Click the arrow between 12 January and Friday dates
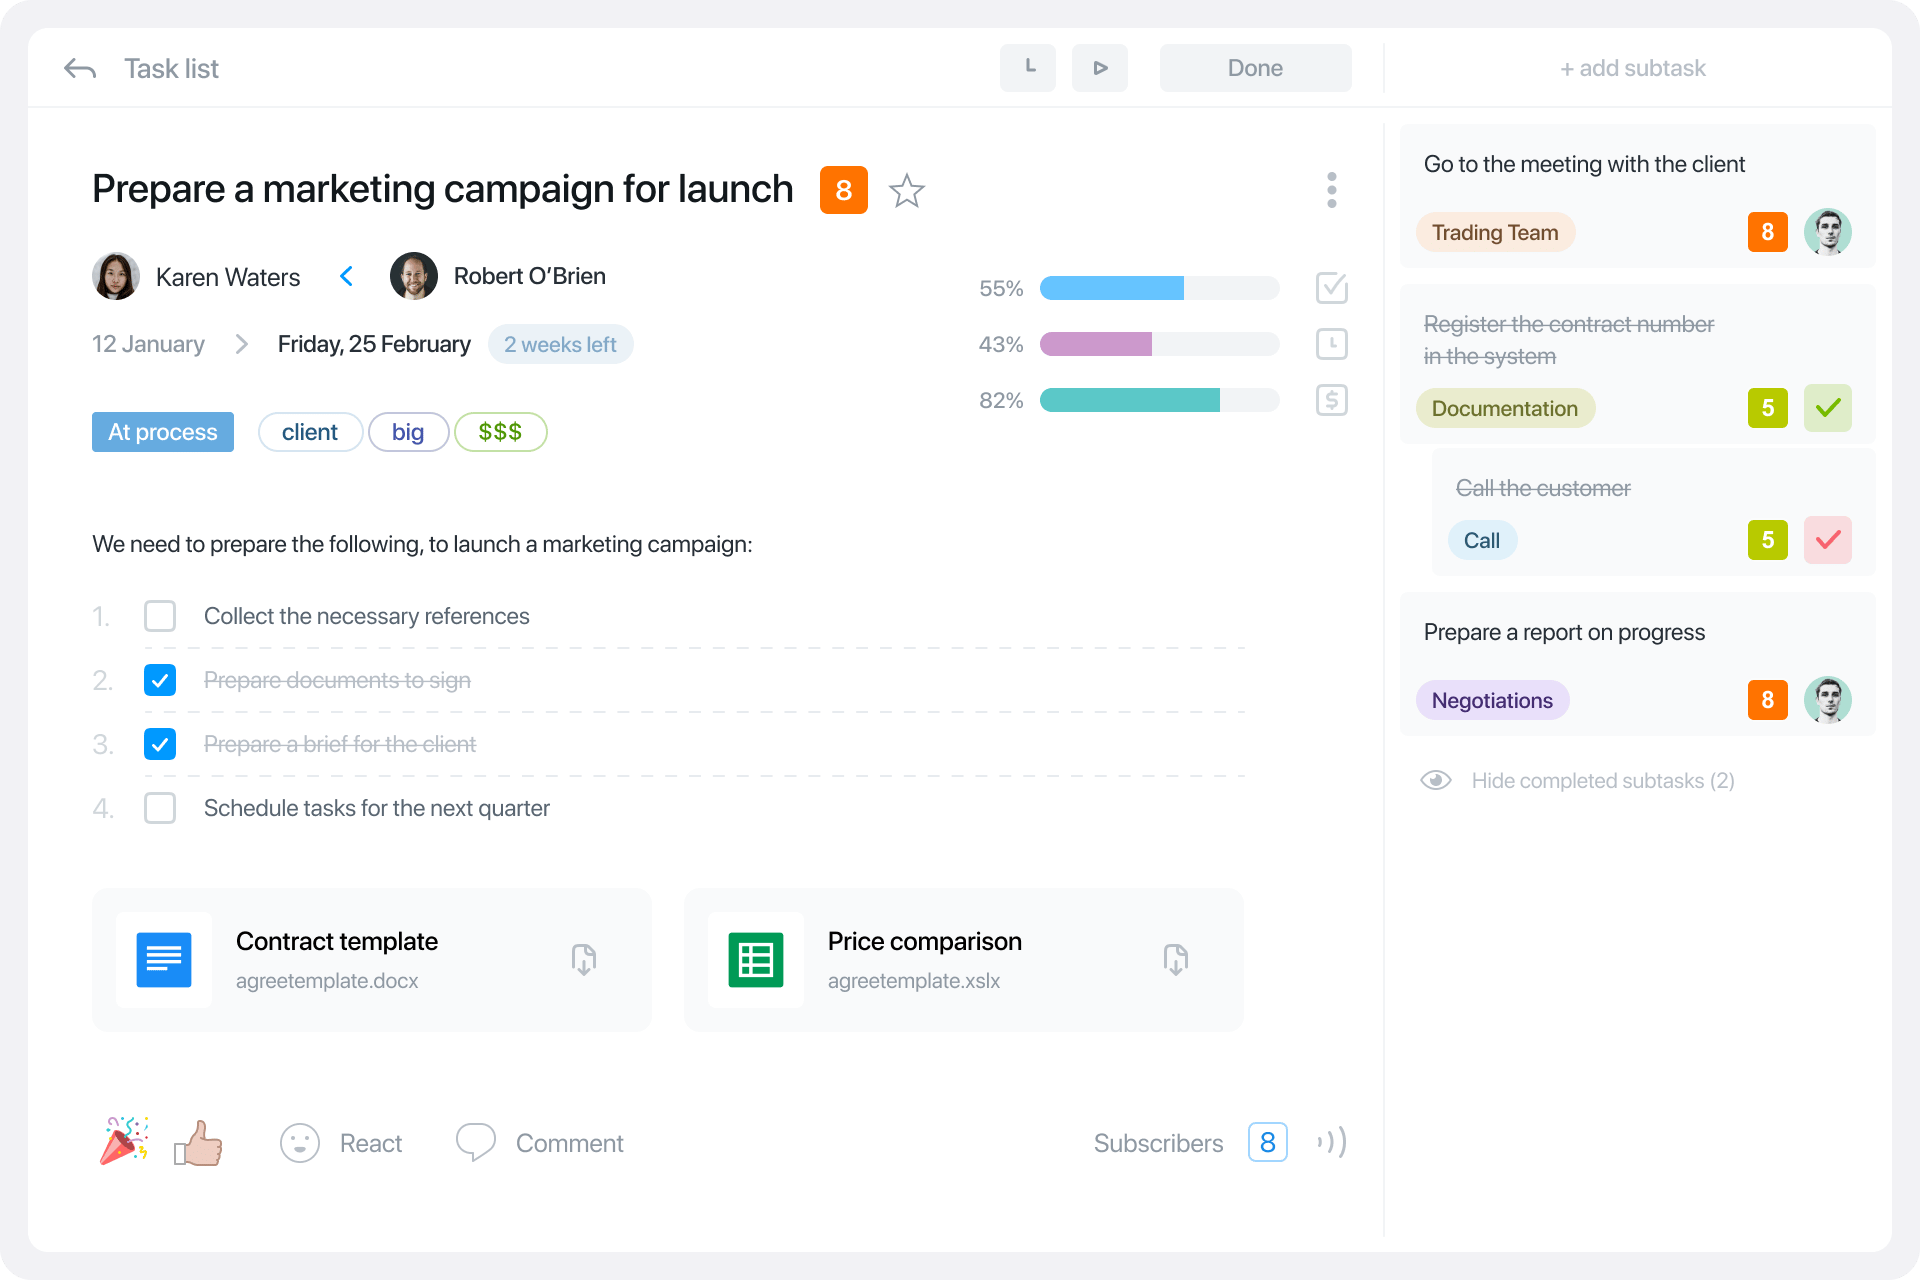 click(x=240, y=344)
